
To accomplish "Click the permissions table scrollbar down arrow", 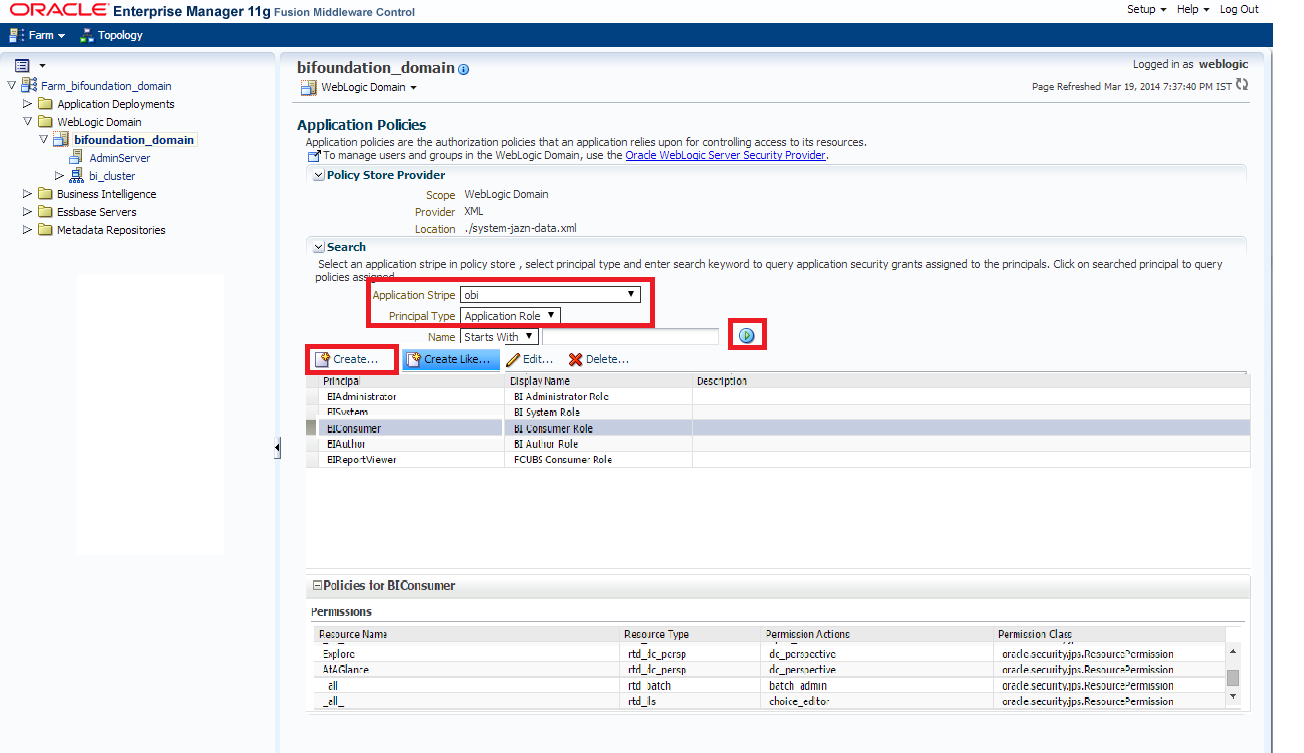I will coord(1233,695).
